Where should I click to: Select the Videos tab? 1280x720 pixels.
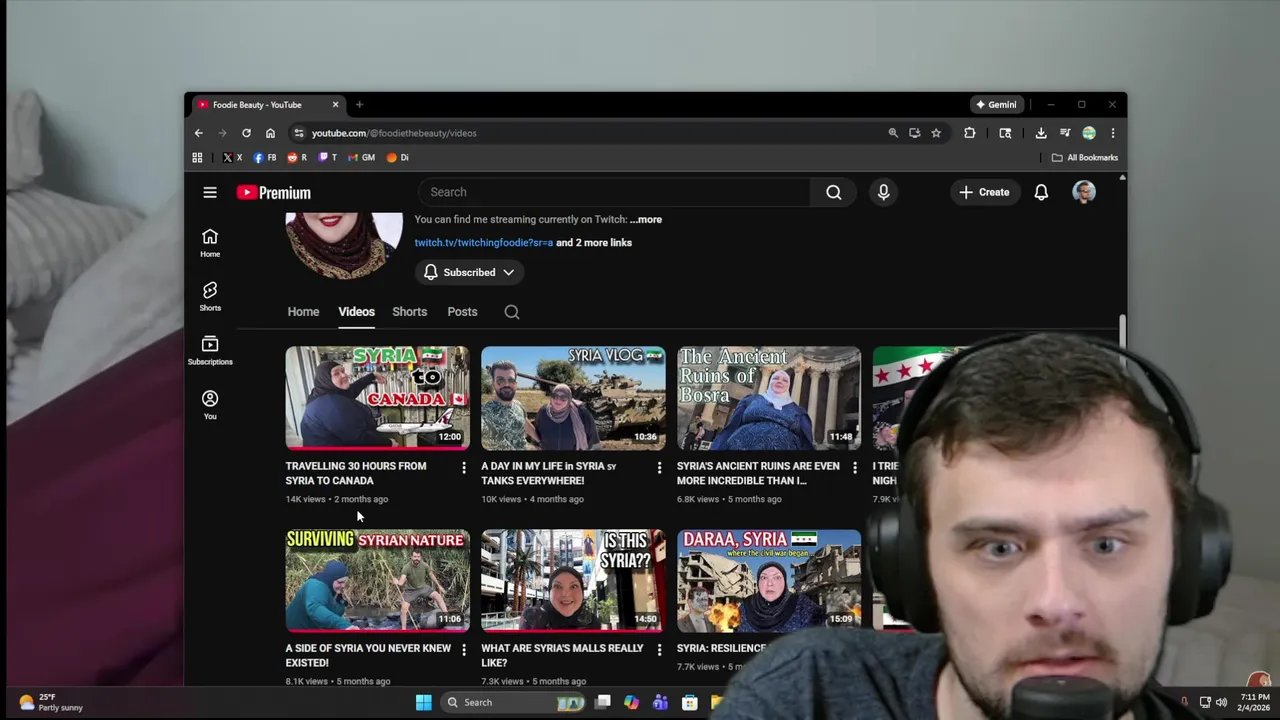click(356, 312)
